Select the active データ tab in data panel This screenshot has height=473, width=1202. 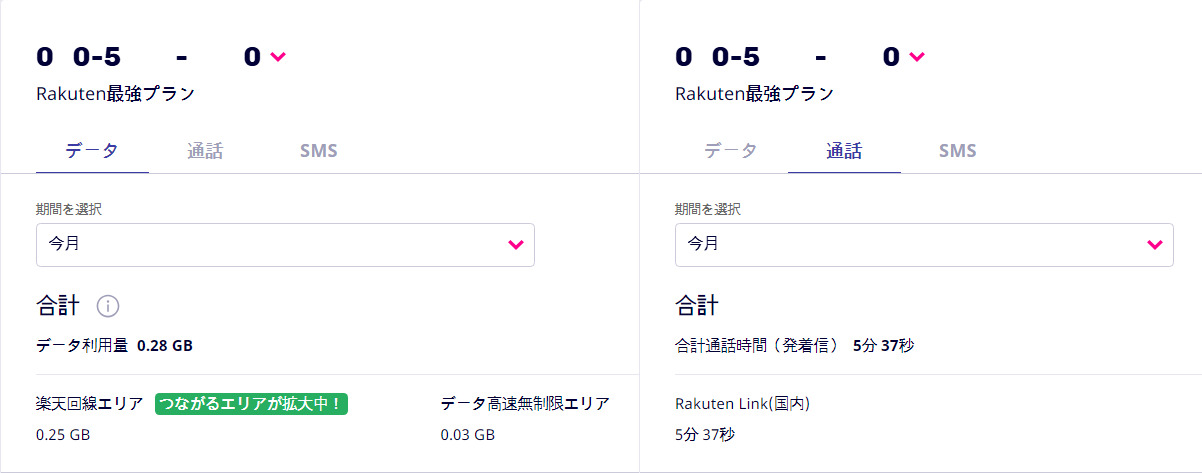pos(92,151)
